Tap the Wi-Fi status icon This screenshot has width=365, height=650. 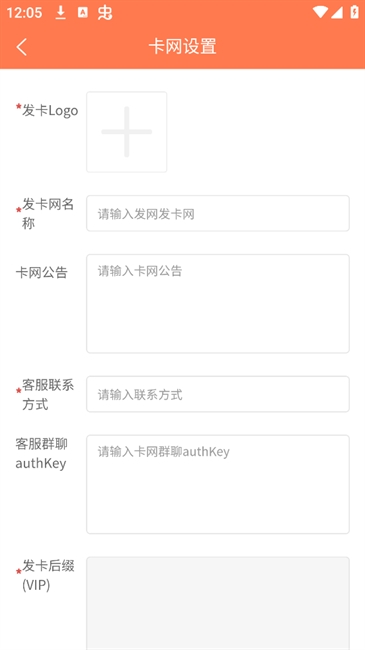click(320, 12)
